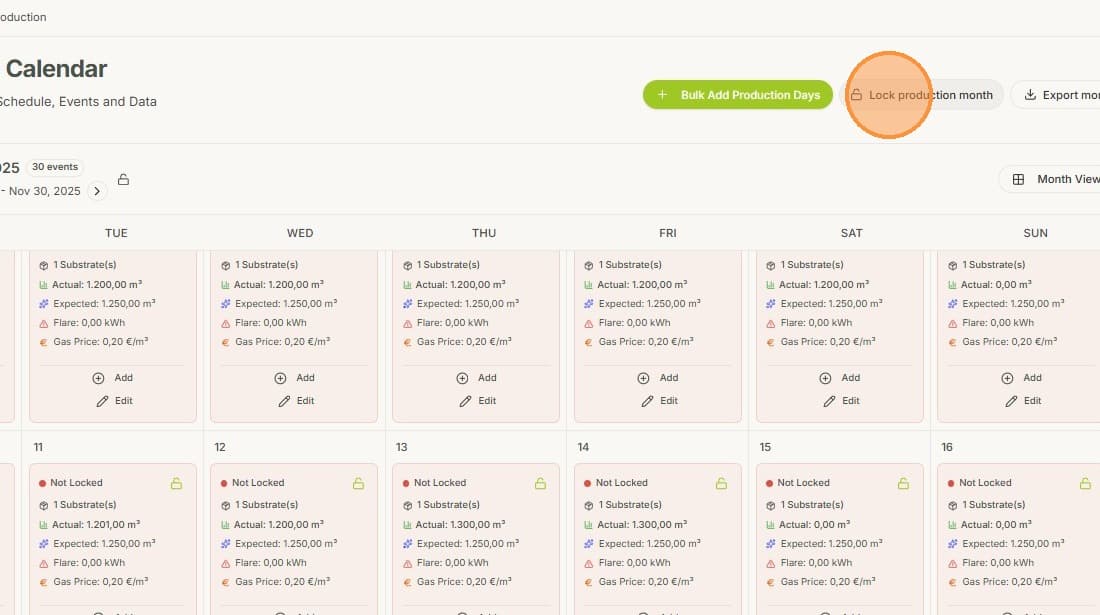
Task: Select the SUN column header
Action: coord(1035,233)
